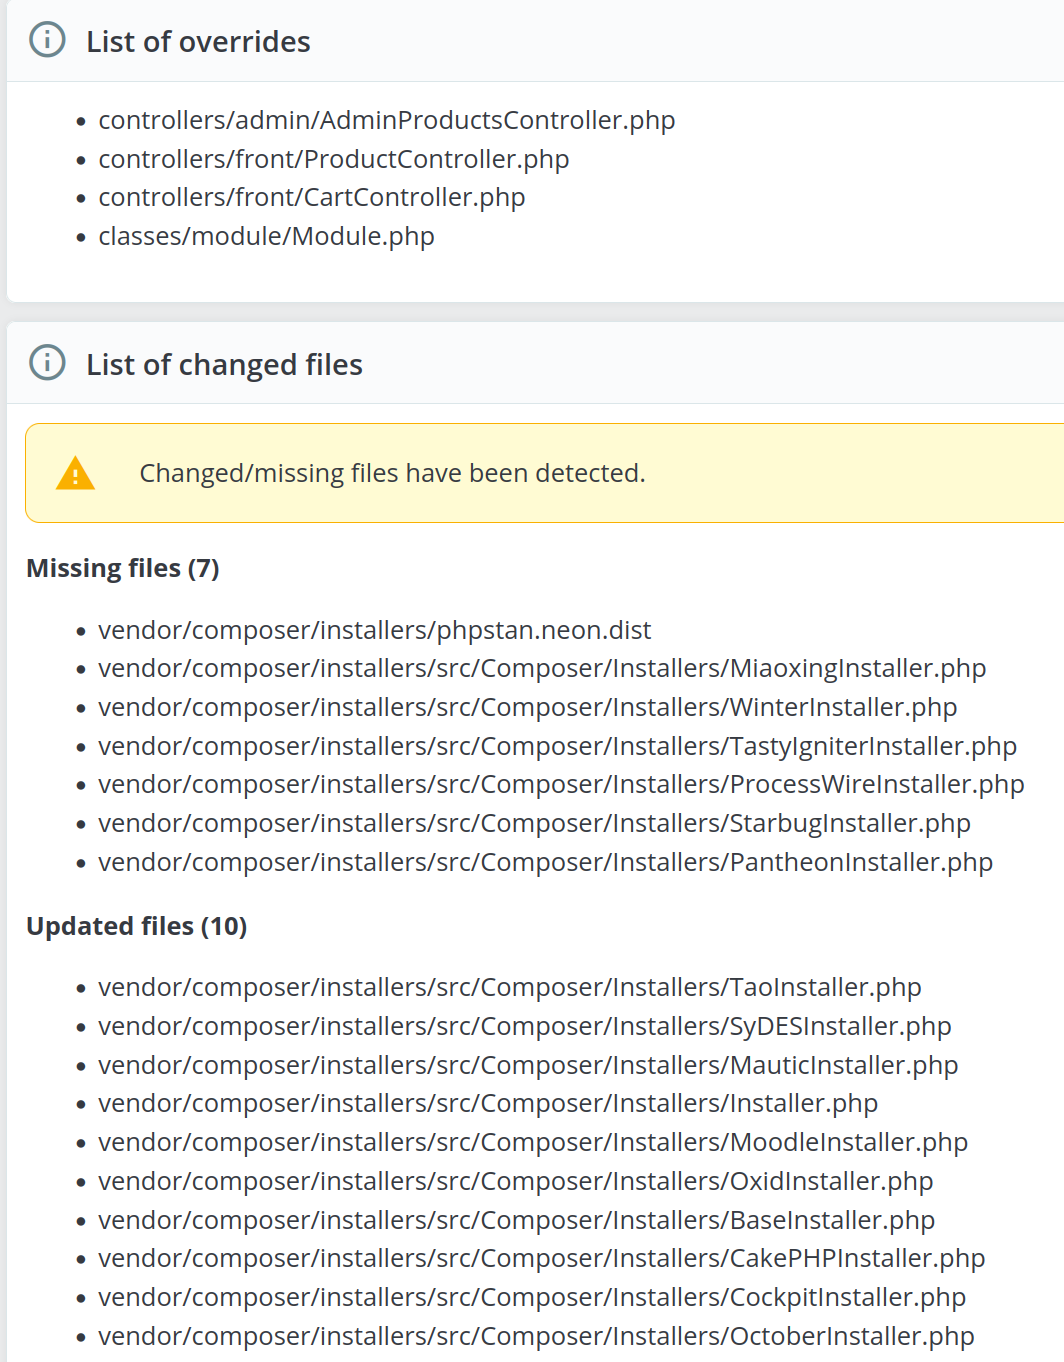Click the List of changed files heading
This screenshot has height=1362, width=1064.
coord(224,365)
